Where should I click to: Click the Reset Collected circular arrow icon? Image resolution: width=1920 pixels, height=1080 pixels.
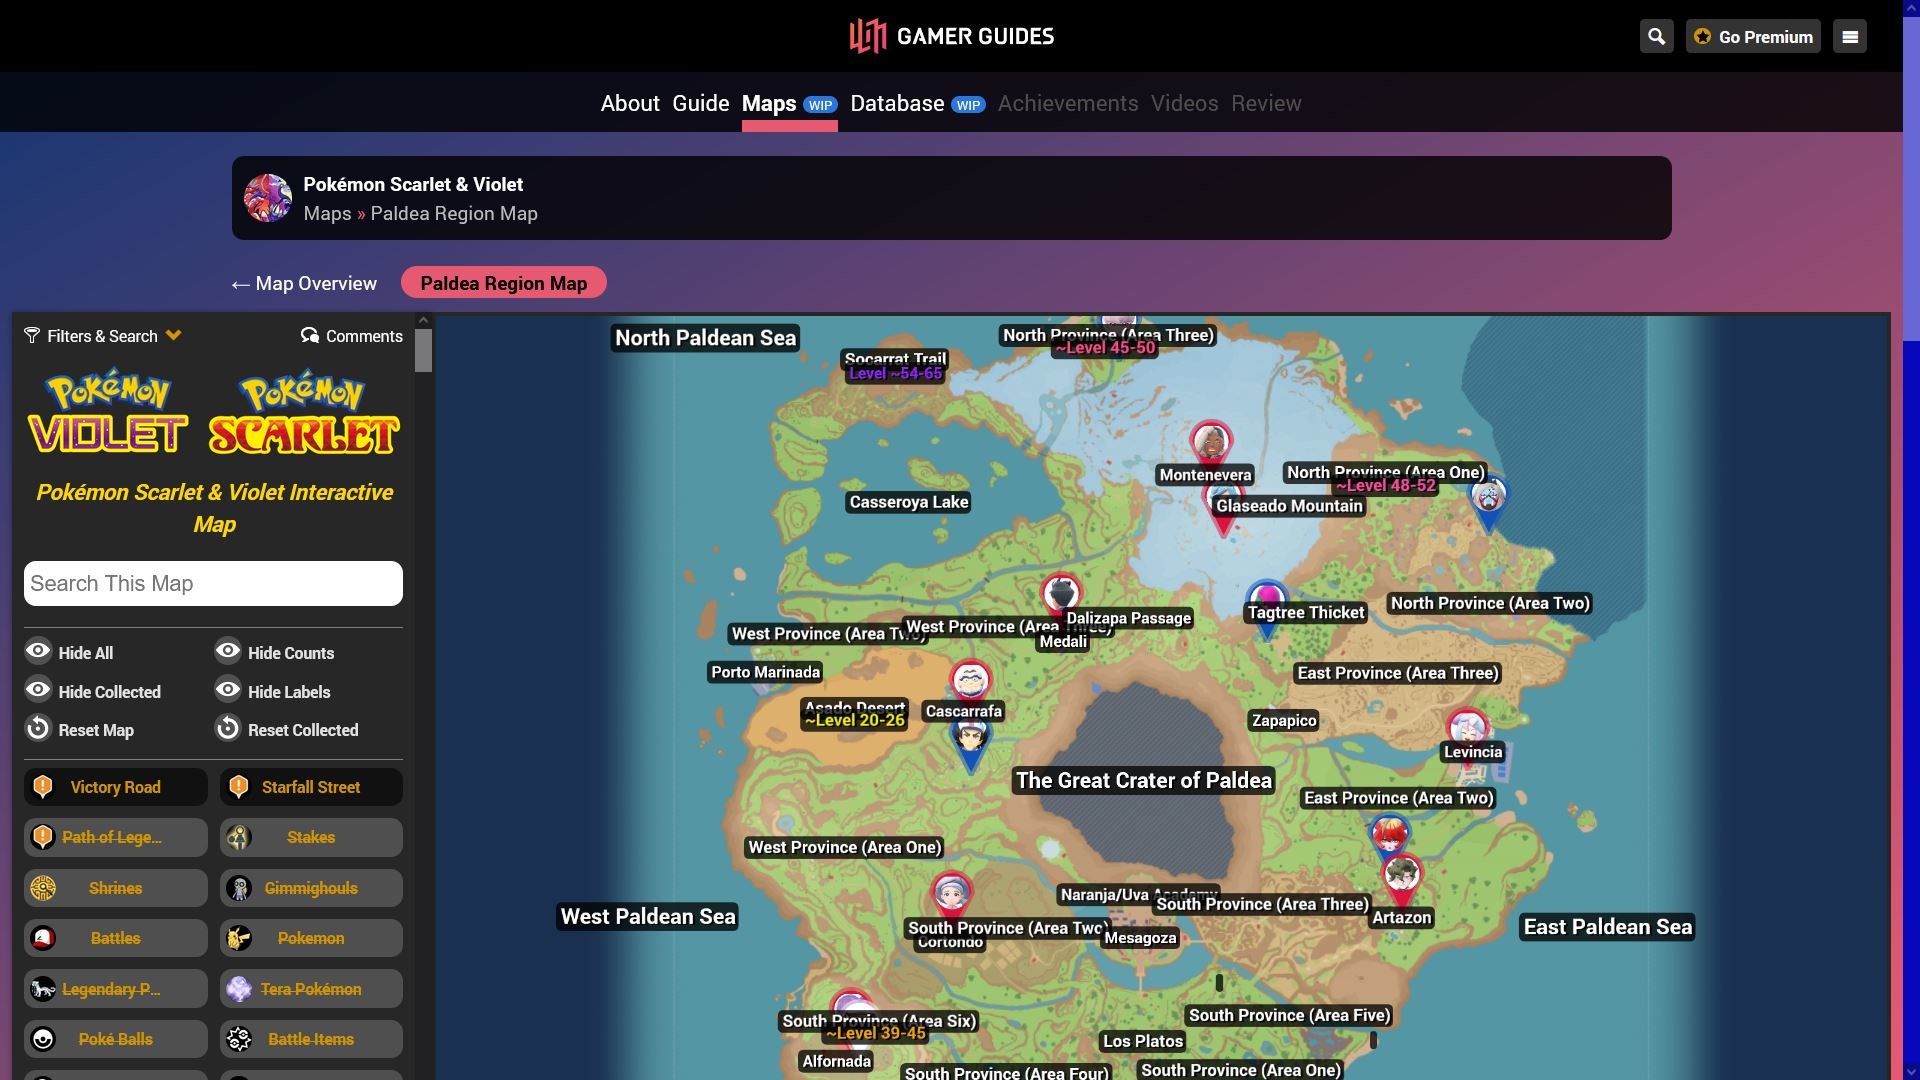[x=228, y=728]
